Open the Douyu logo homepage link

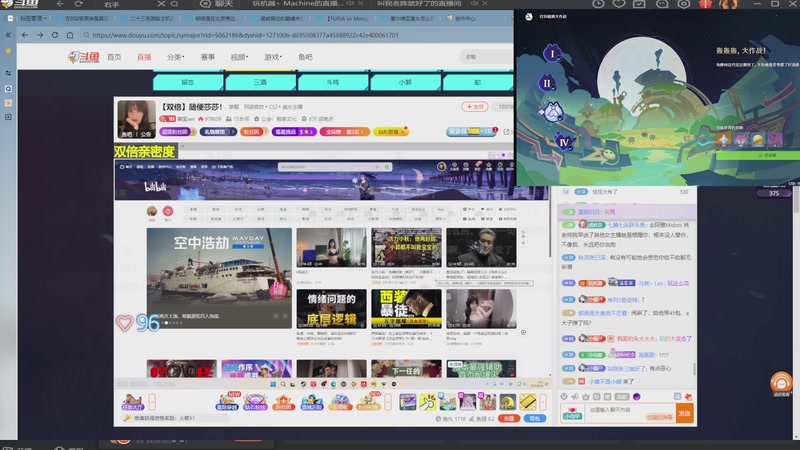(83, 57)
